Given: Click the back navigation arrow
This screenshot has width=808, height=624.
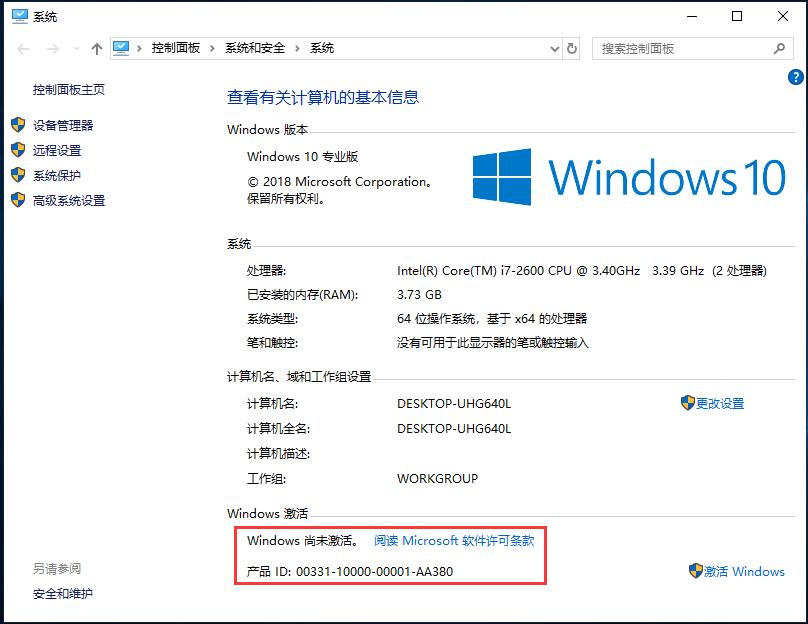Looking at the screenshot, I should click(22, 48).
